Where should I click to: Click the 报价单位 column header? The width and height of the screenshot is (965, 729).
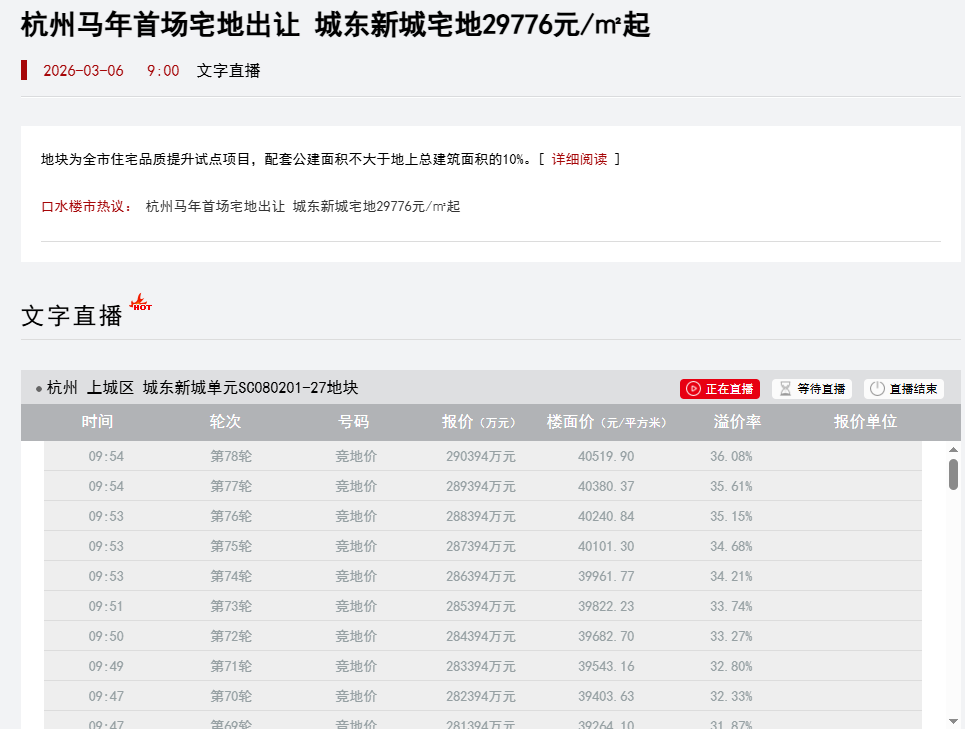coord(865,422)
